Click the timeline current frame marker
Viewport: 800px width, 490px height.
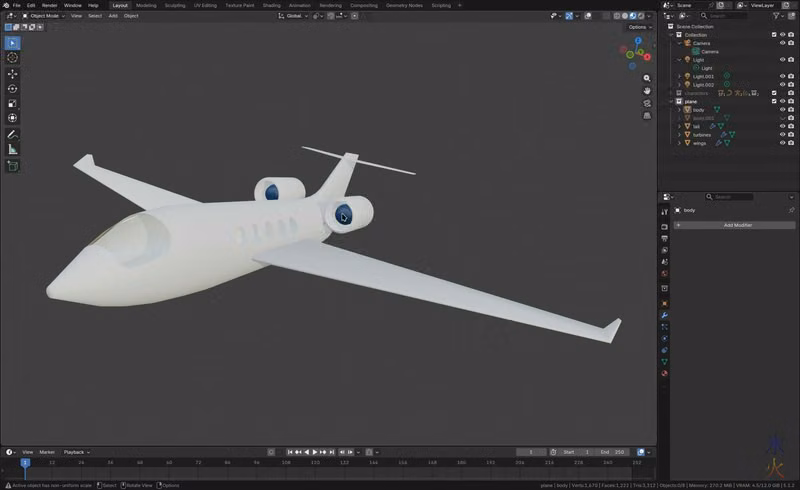[x=25, y=462]
